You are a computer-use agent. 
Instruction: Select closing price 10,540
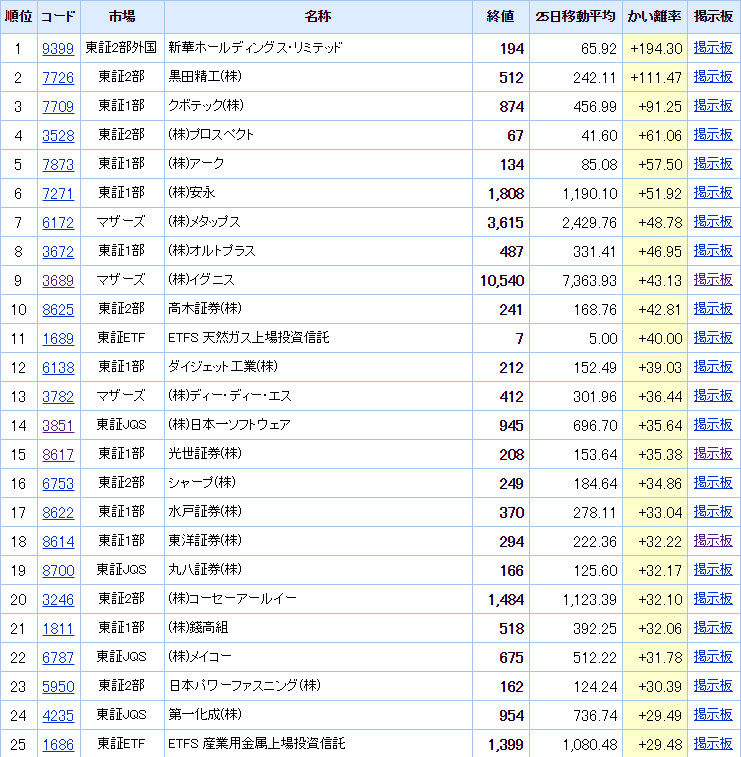(x=502, y=280)
